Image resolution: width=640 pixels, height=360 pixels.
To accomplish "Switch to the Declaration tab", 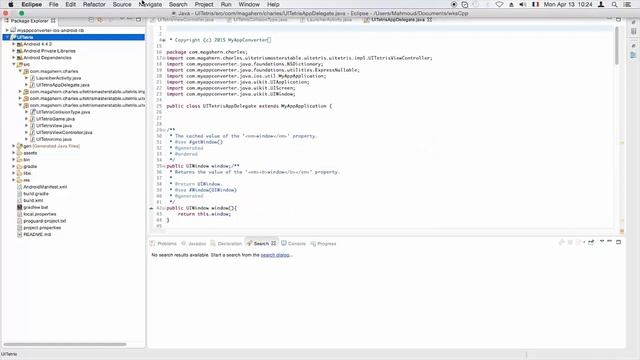I will click(x=226, y=244).
